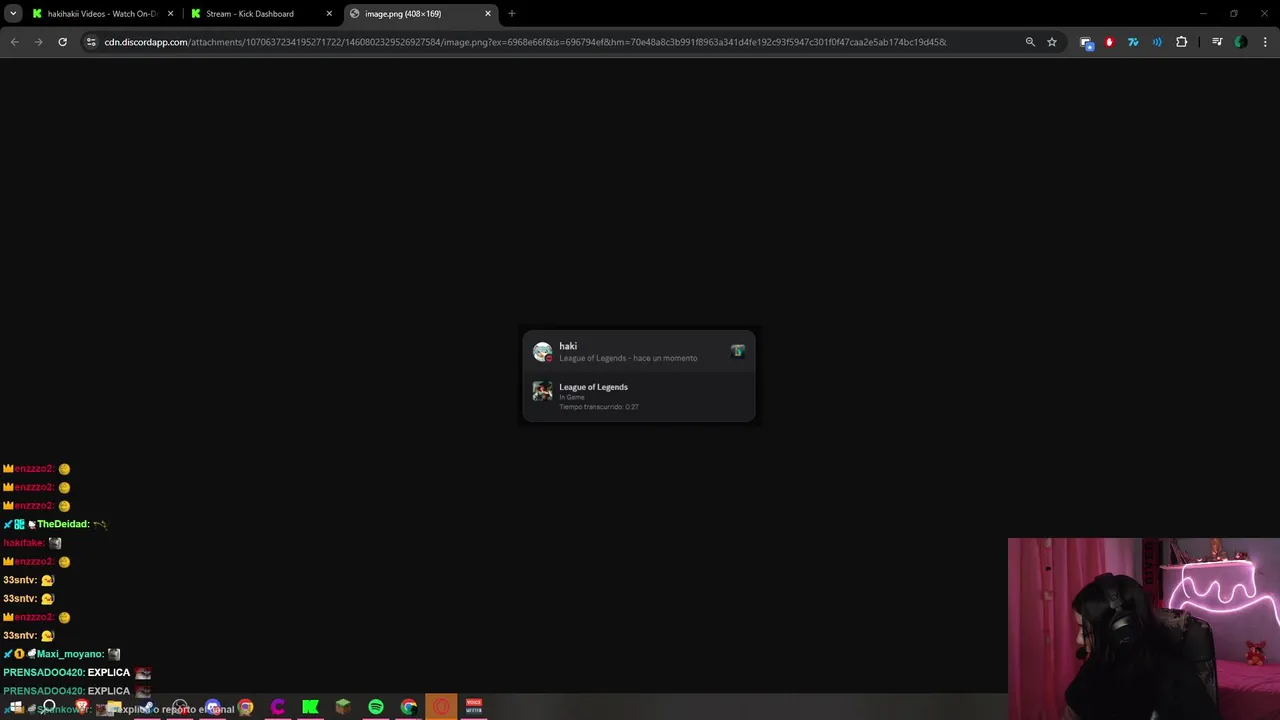The width and height of the screenshot is (1280, 720).
Task: Click TheDeidad chat message
Action: coord(55,524)
